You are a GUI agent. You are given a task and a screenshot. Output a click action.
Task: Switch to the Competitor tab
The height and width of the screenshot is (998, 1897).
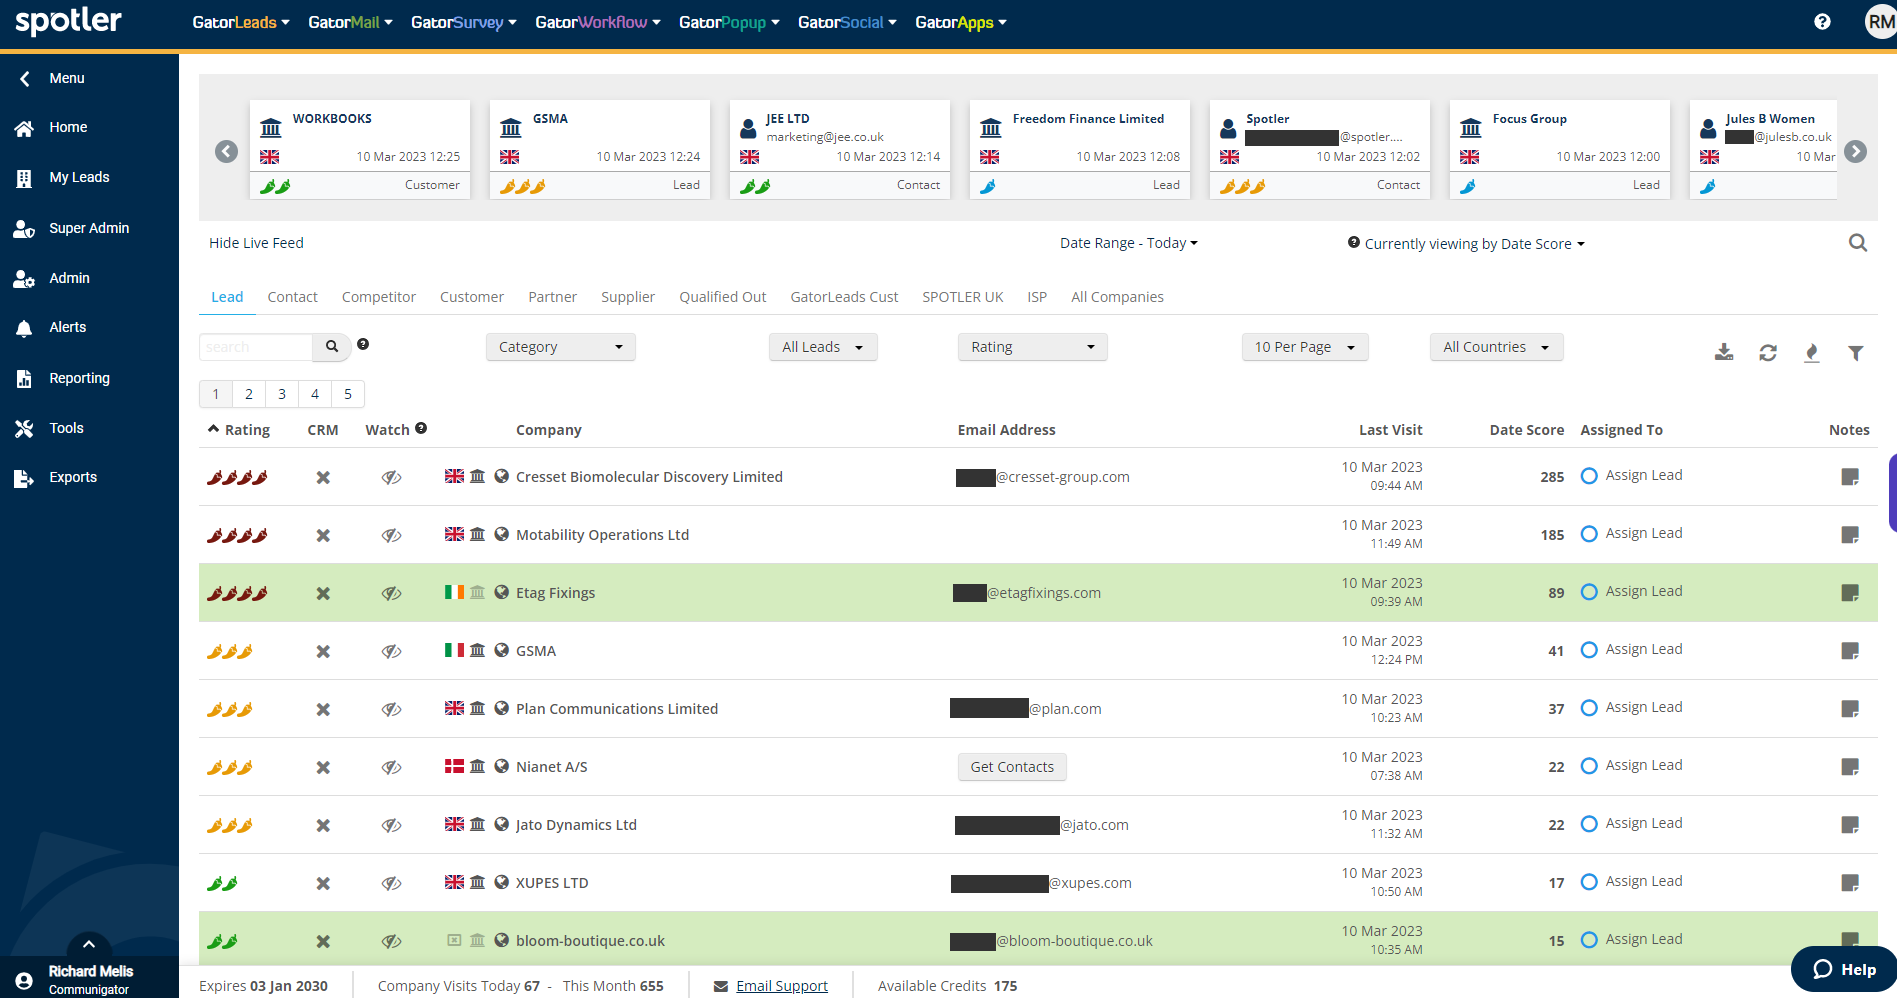tap(378, 297)
